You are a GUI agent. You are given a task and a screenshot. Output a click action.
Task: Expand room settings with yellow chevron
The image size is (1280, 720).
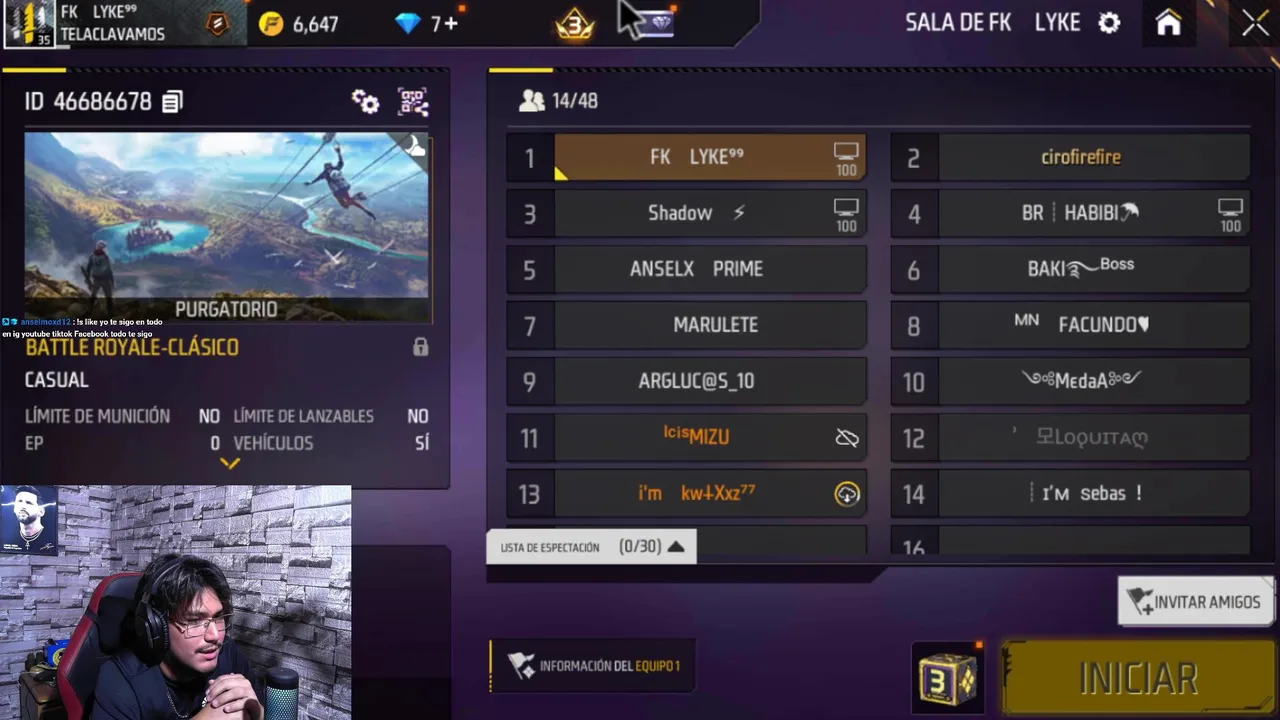pyautogui.click(x=230, y=463)
